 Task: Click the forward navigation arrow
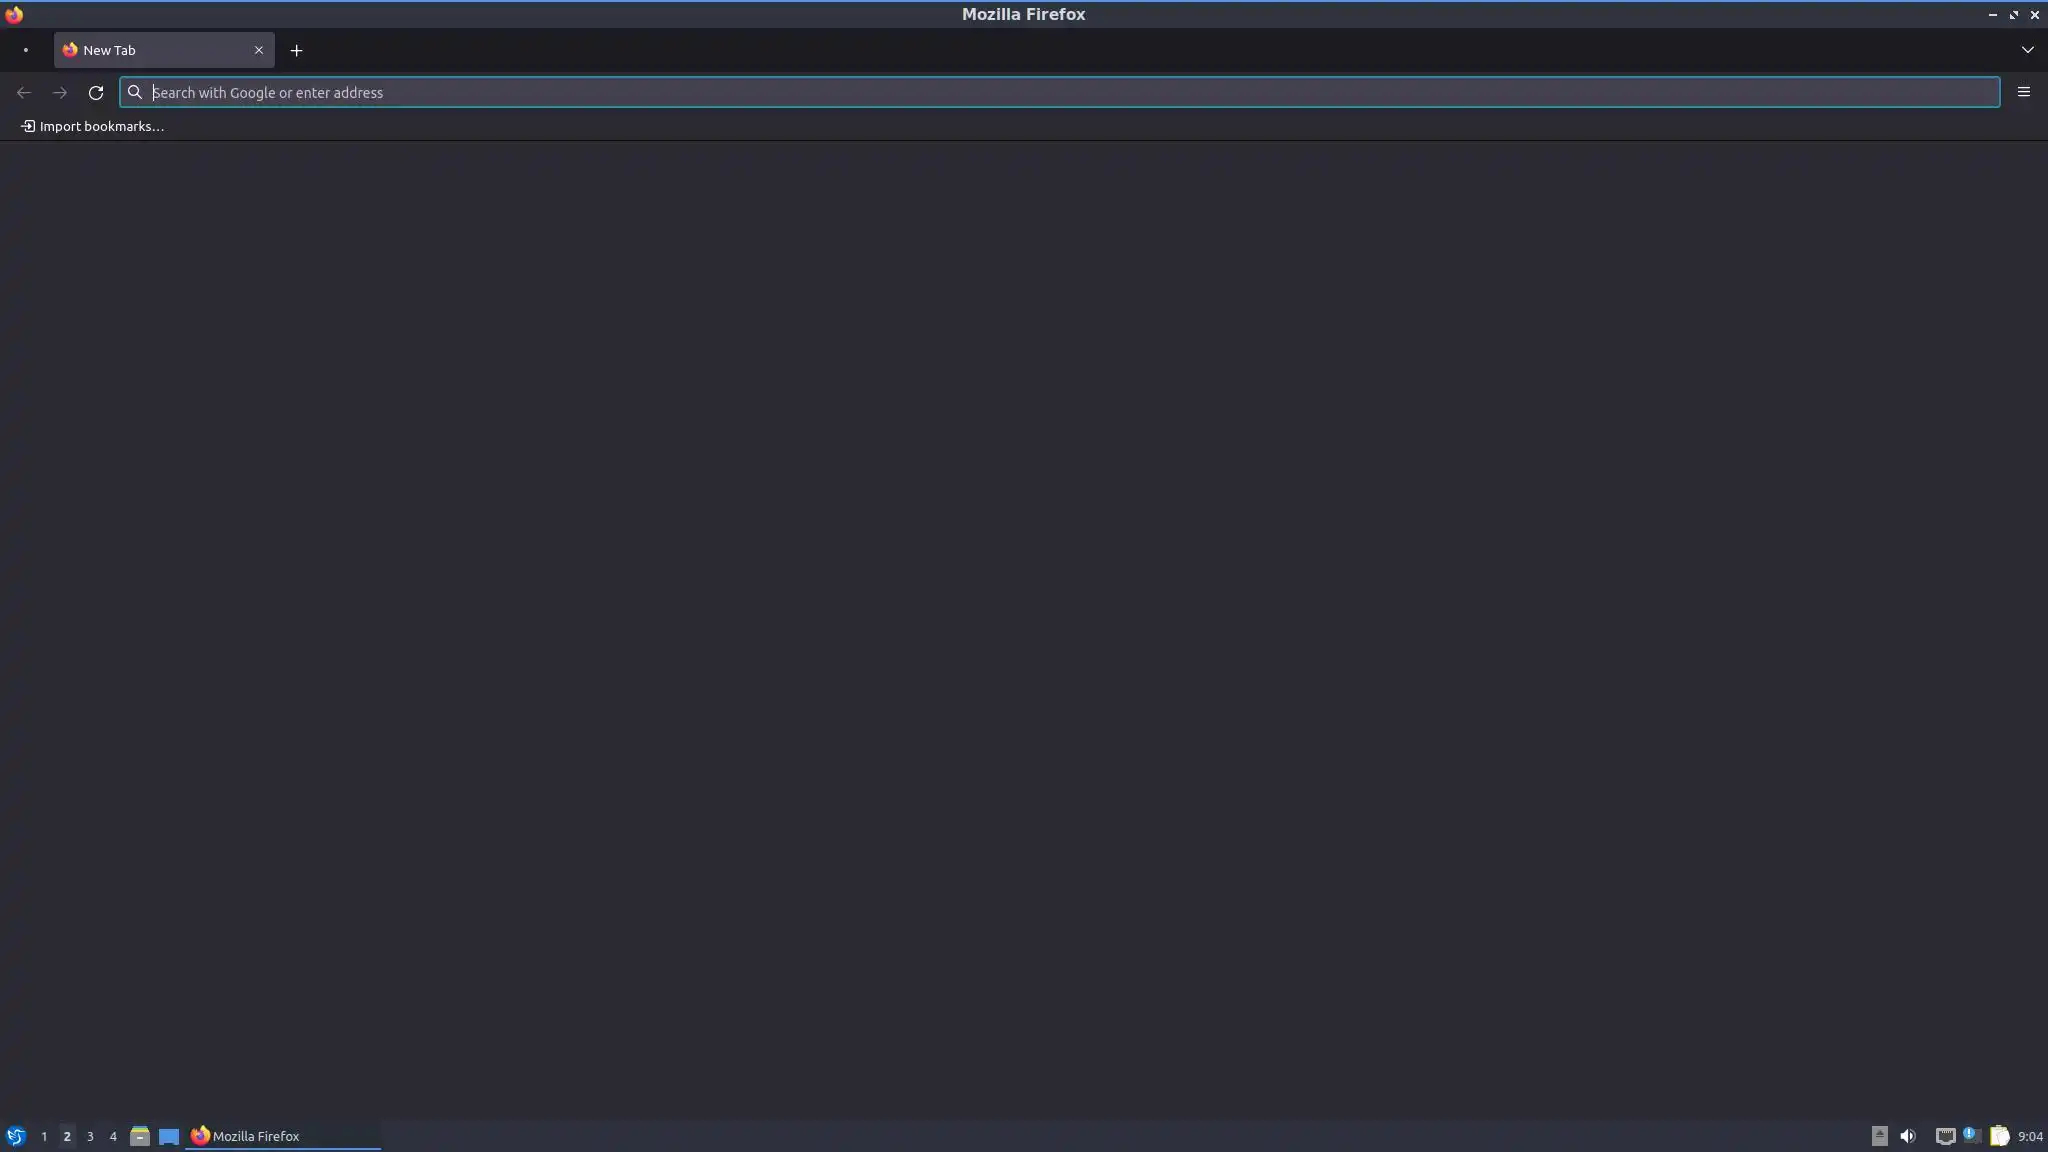click(60, 93)
